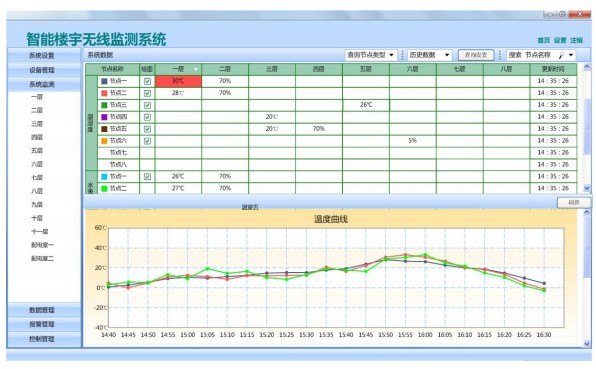The width and height of the screenshot is (596, 369).
Task: Select 三层 in the left sidebar list
Action: (x=37, y=124)
